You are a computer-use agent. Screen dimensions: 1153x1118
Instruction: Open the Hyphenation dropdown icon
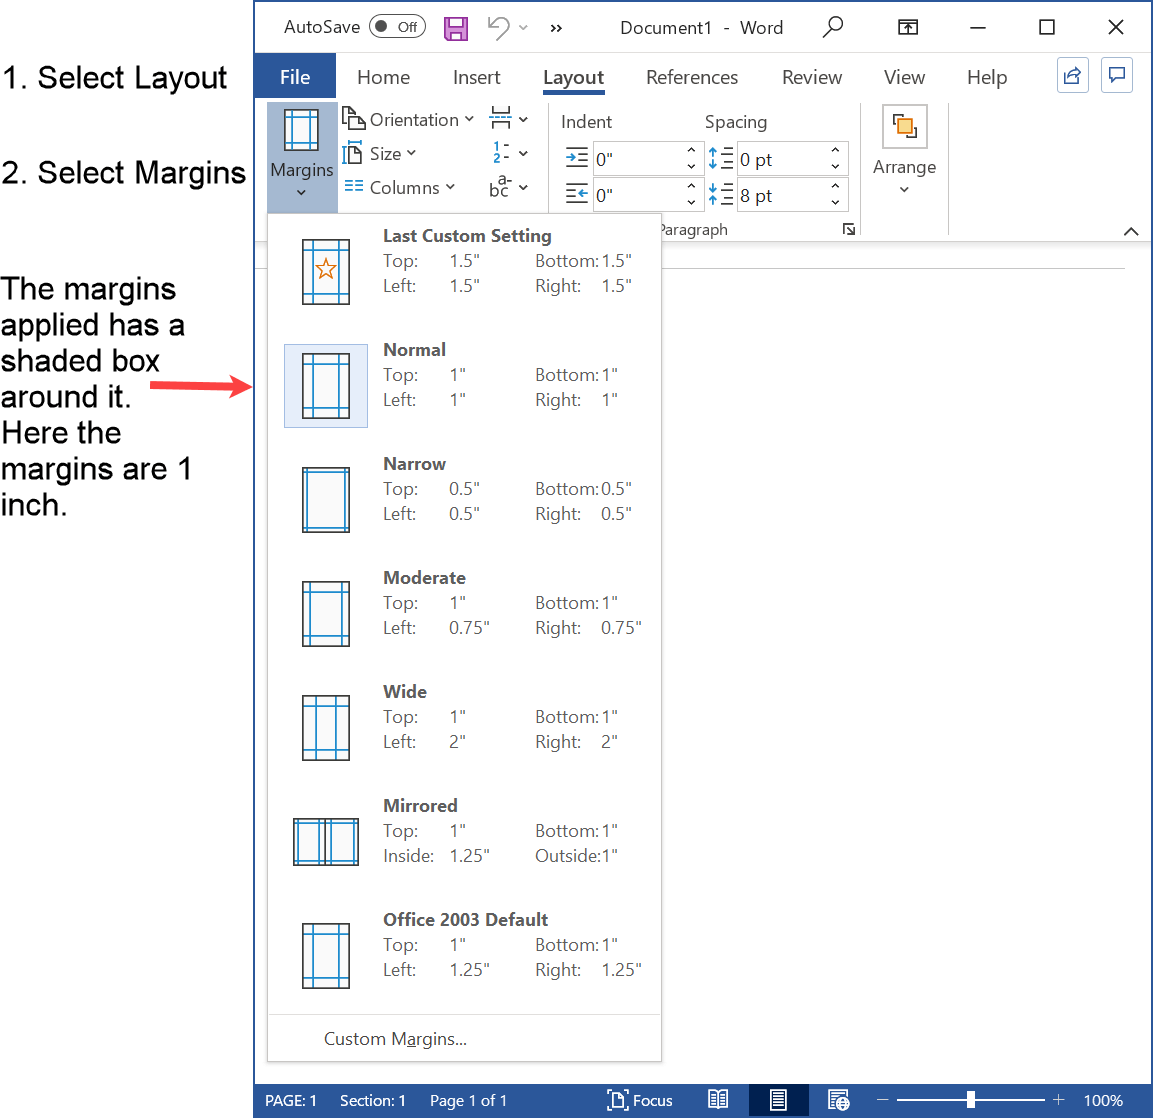(x=508, y=187)
